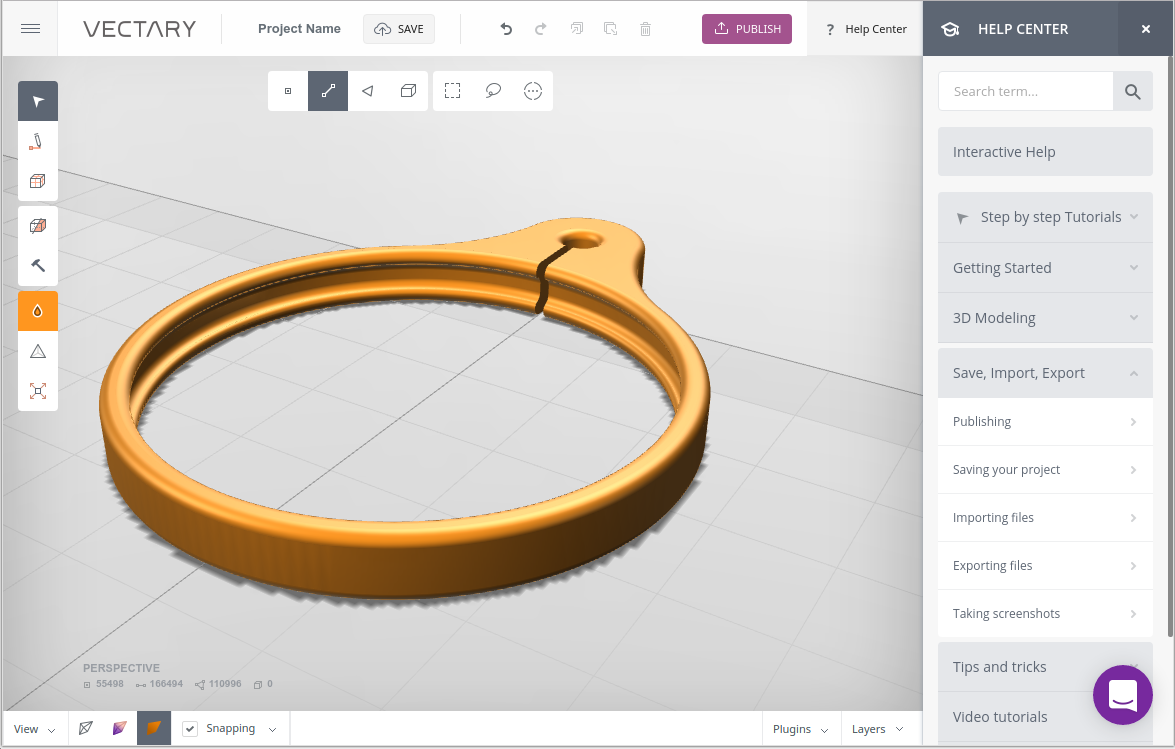Select the hammer tool in left toolbar
The image size is (1175, 749).
tap(38, 266)
